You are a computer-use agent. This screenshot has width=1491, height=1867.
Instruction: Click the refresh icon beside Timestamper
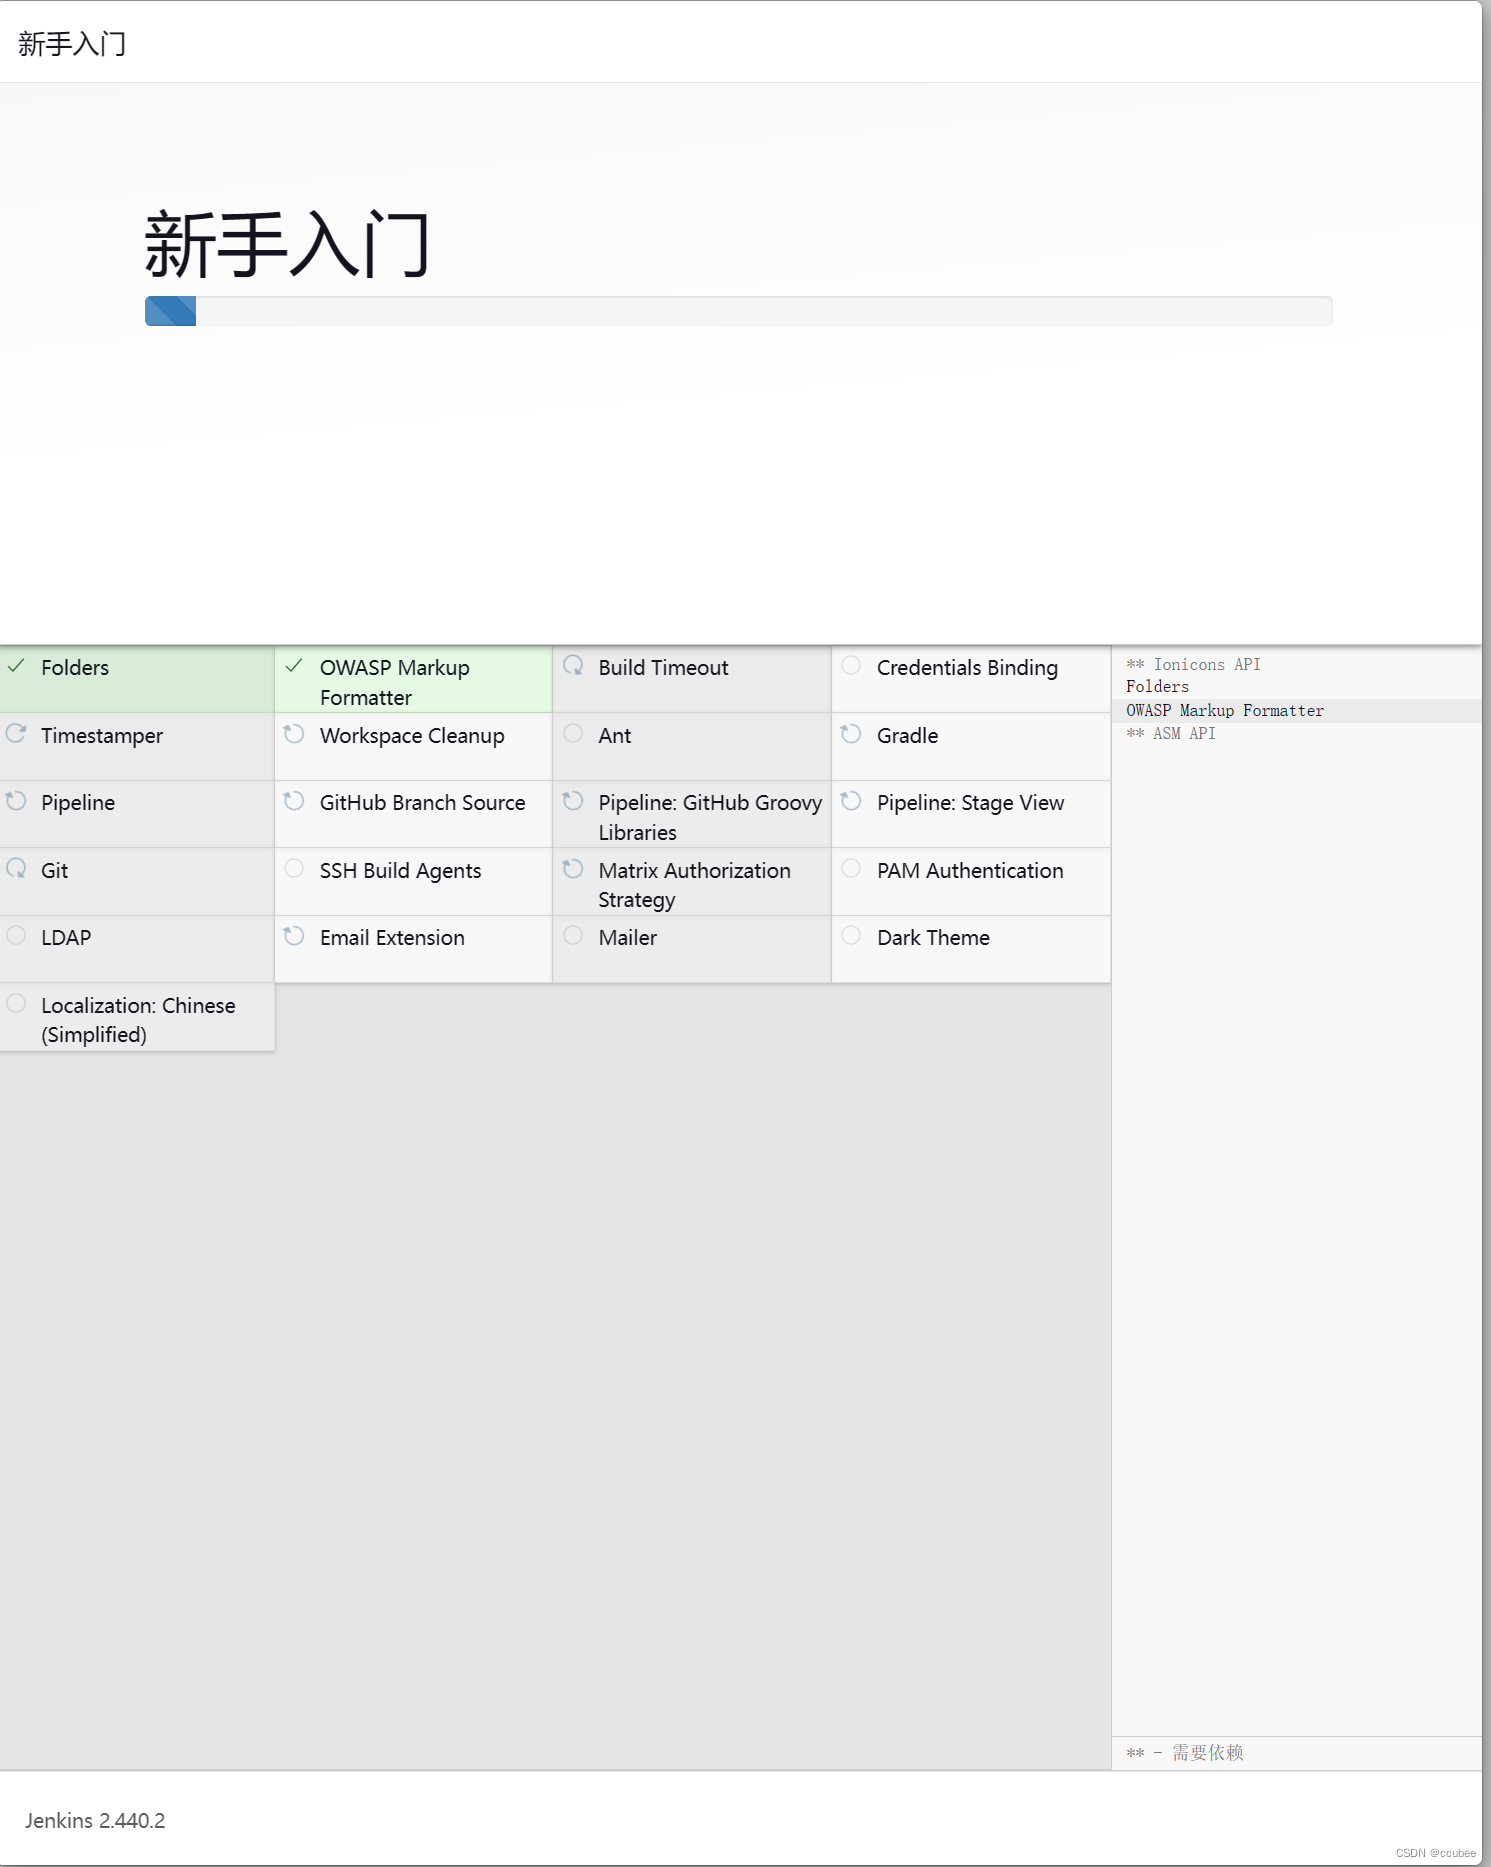tap(16, 734)
